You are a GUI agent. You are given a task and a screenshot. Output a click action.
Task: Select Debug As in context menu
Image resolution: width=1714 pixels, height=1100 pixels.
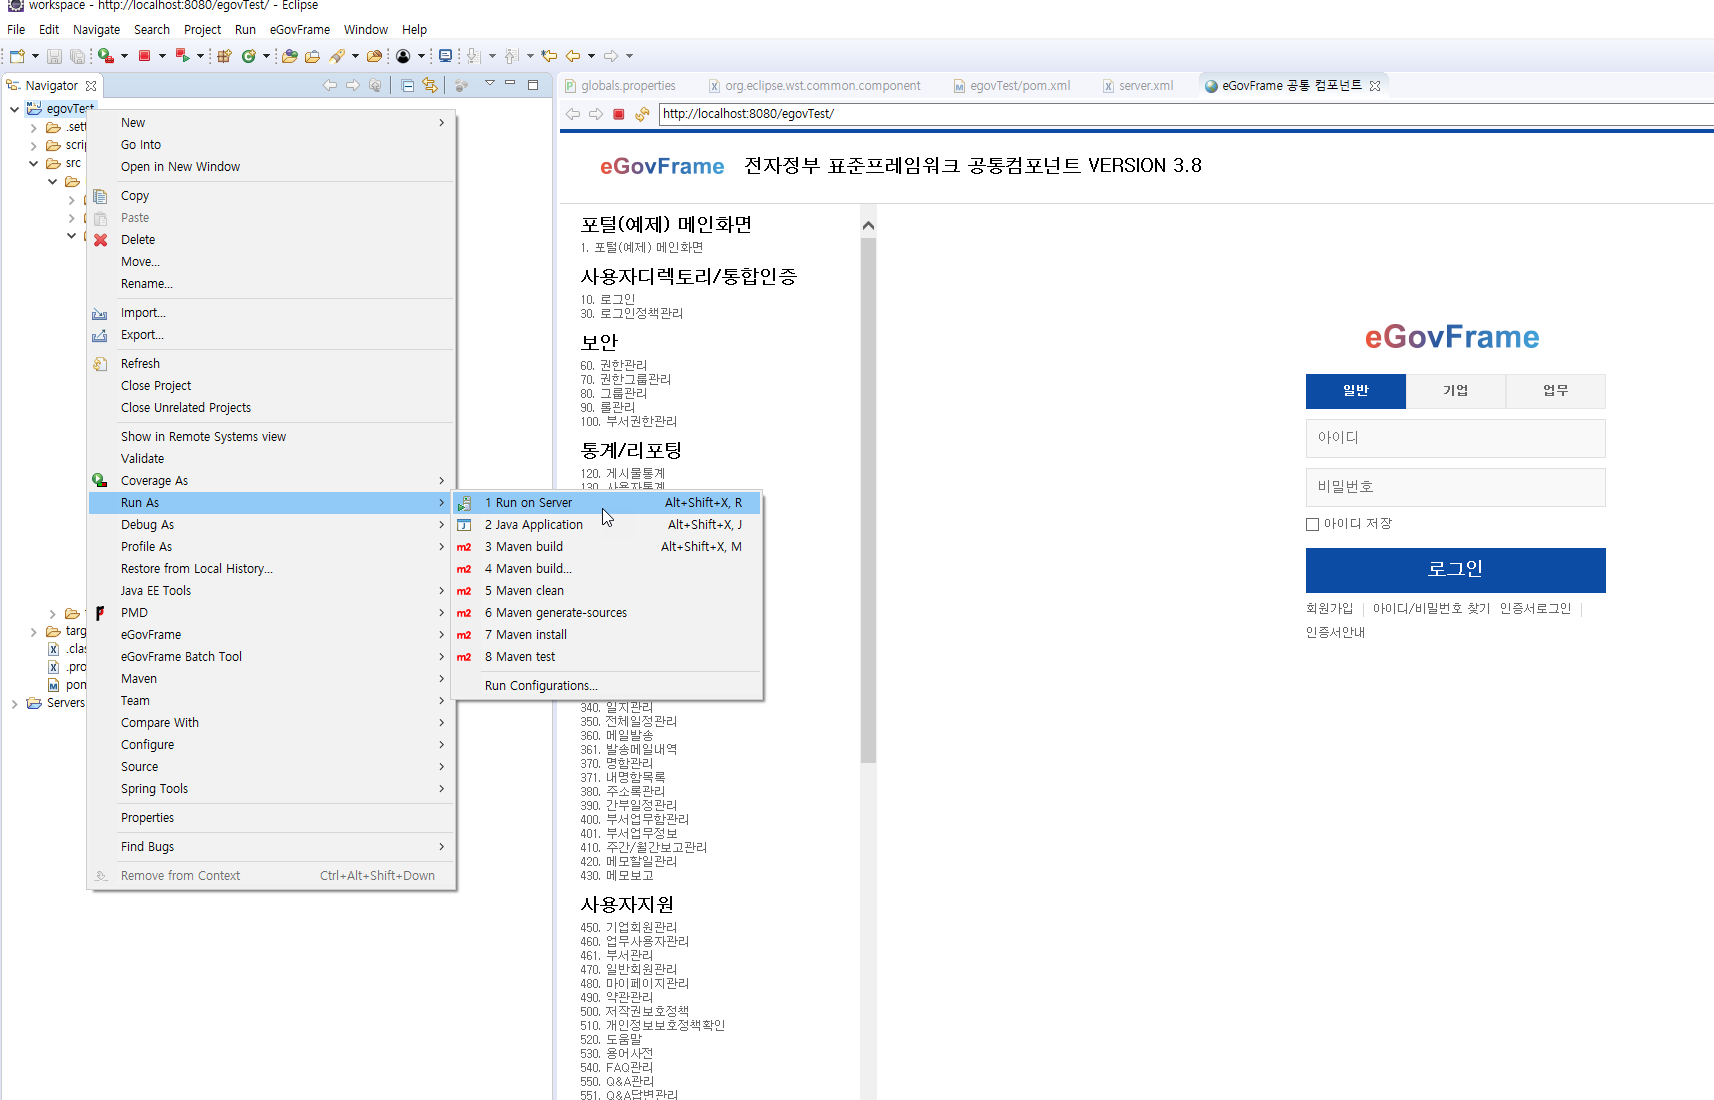pos(271,525)
